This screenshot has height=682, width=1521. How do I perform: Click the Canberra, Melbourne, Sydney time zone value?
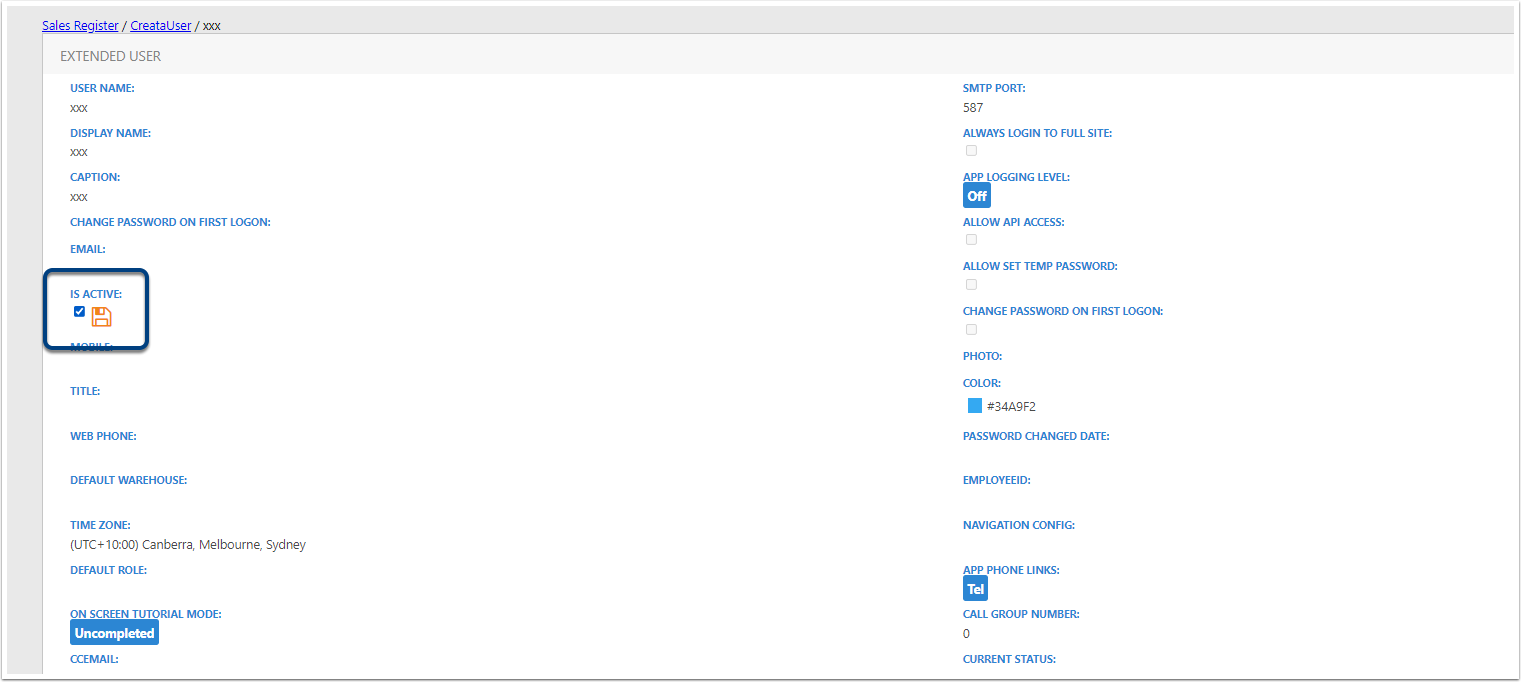[188, 545]
